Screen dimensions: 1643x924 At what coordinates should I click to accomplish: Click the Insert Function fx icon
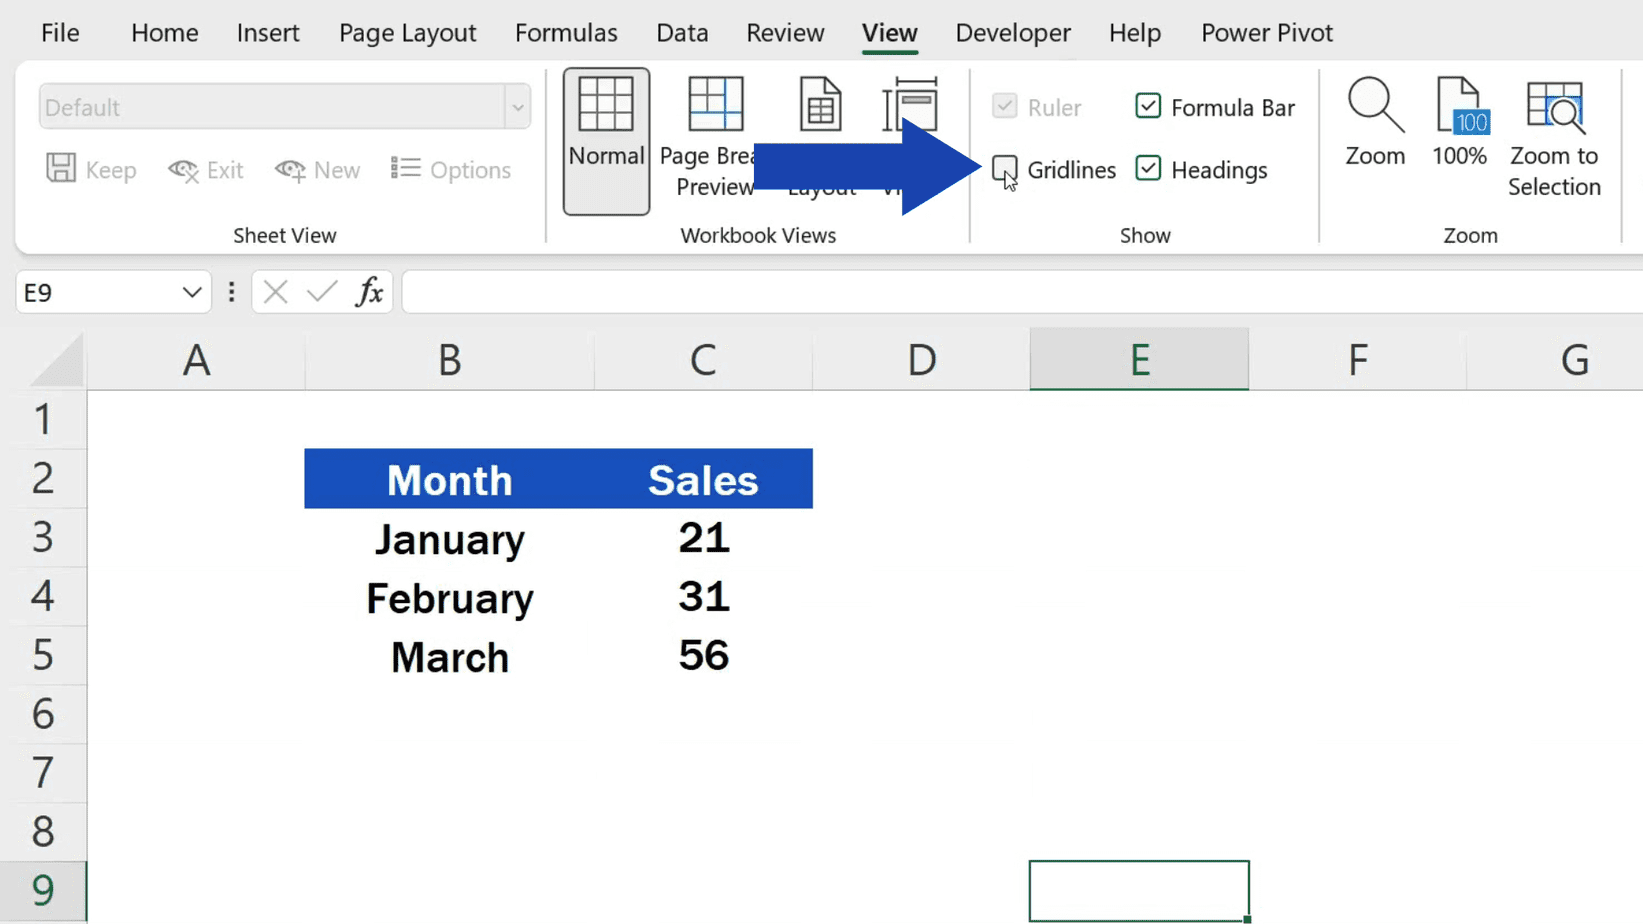point(370,291)
